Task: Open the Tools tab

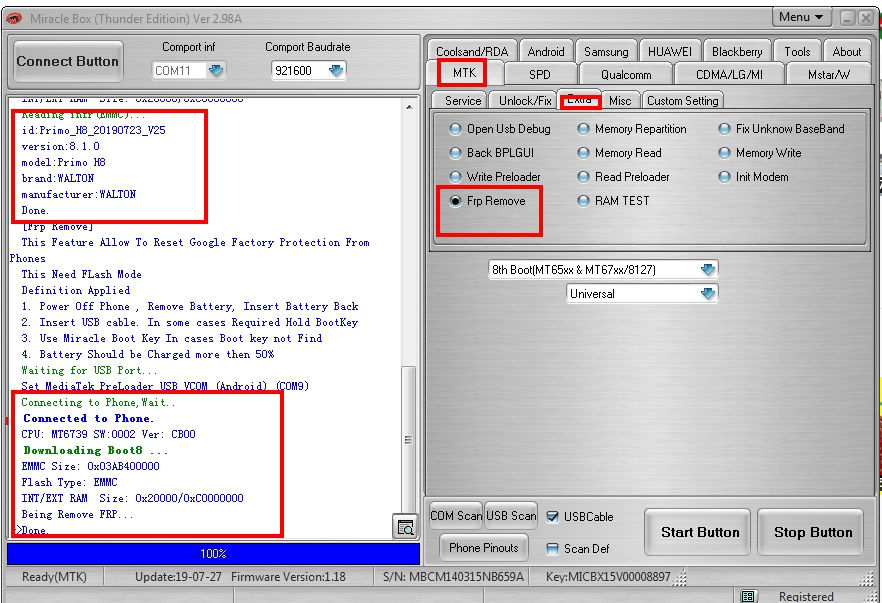Action: (x=797, y=52)
